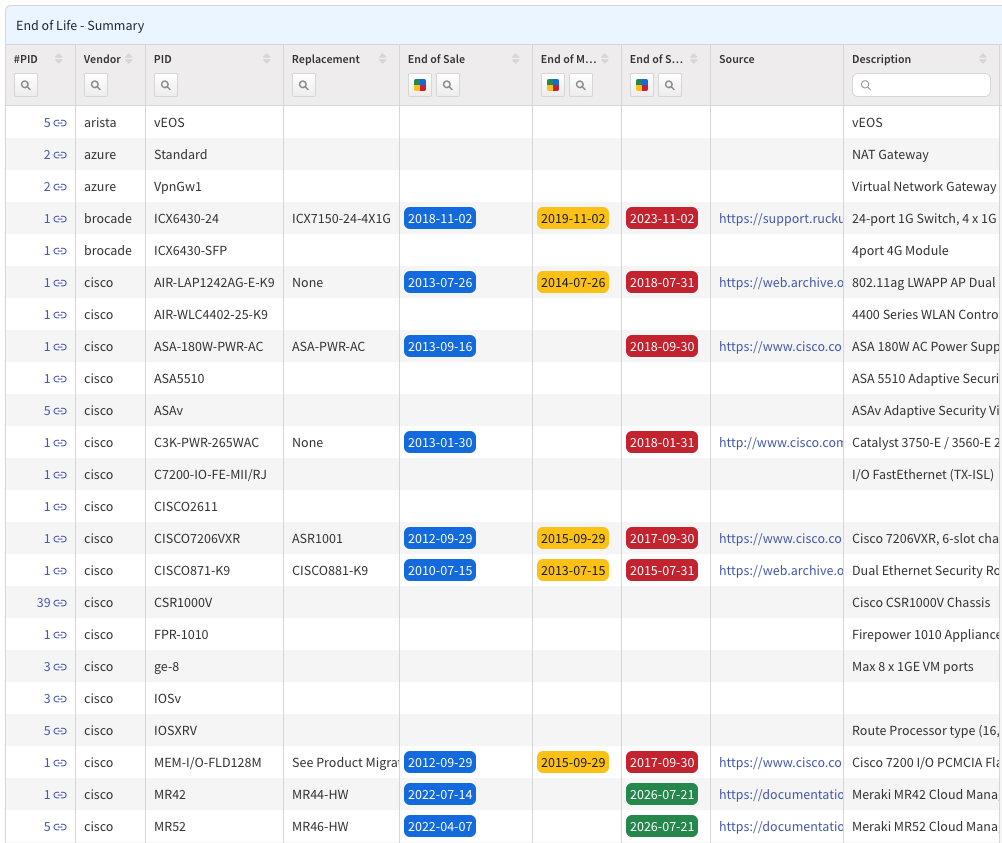Open the support.ruckus source link for ICX6430-24
The image size is (1002, 843).
point(780,219)
